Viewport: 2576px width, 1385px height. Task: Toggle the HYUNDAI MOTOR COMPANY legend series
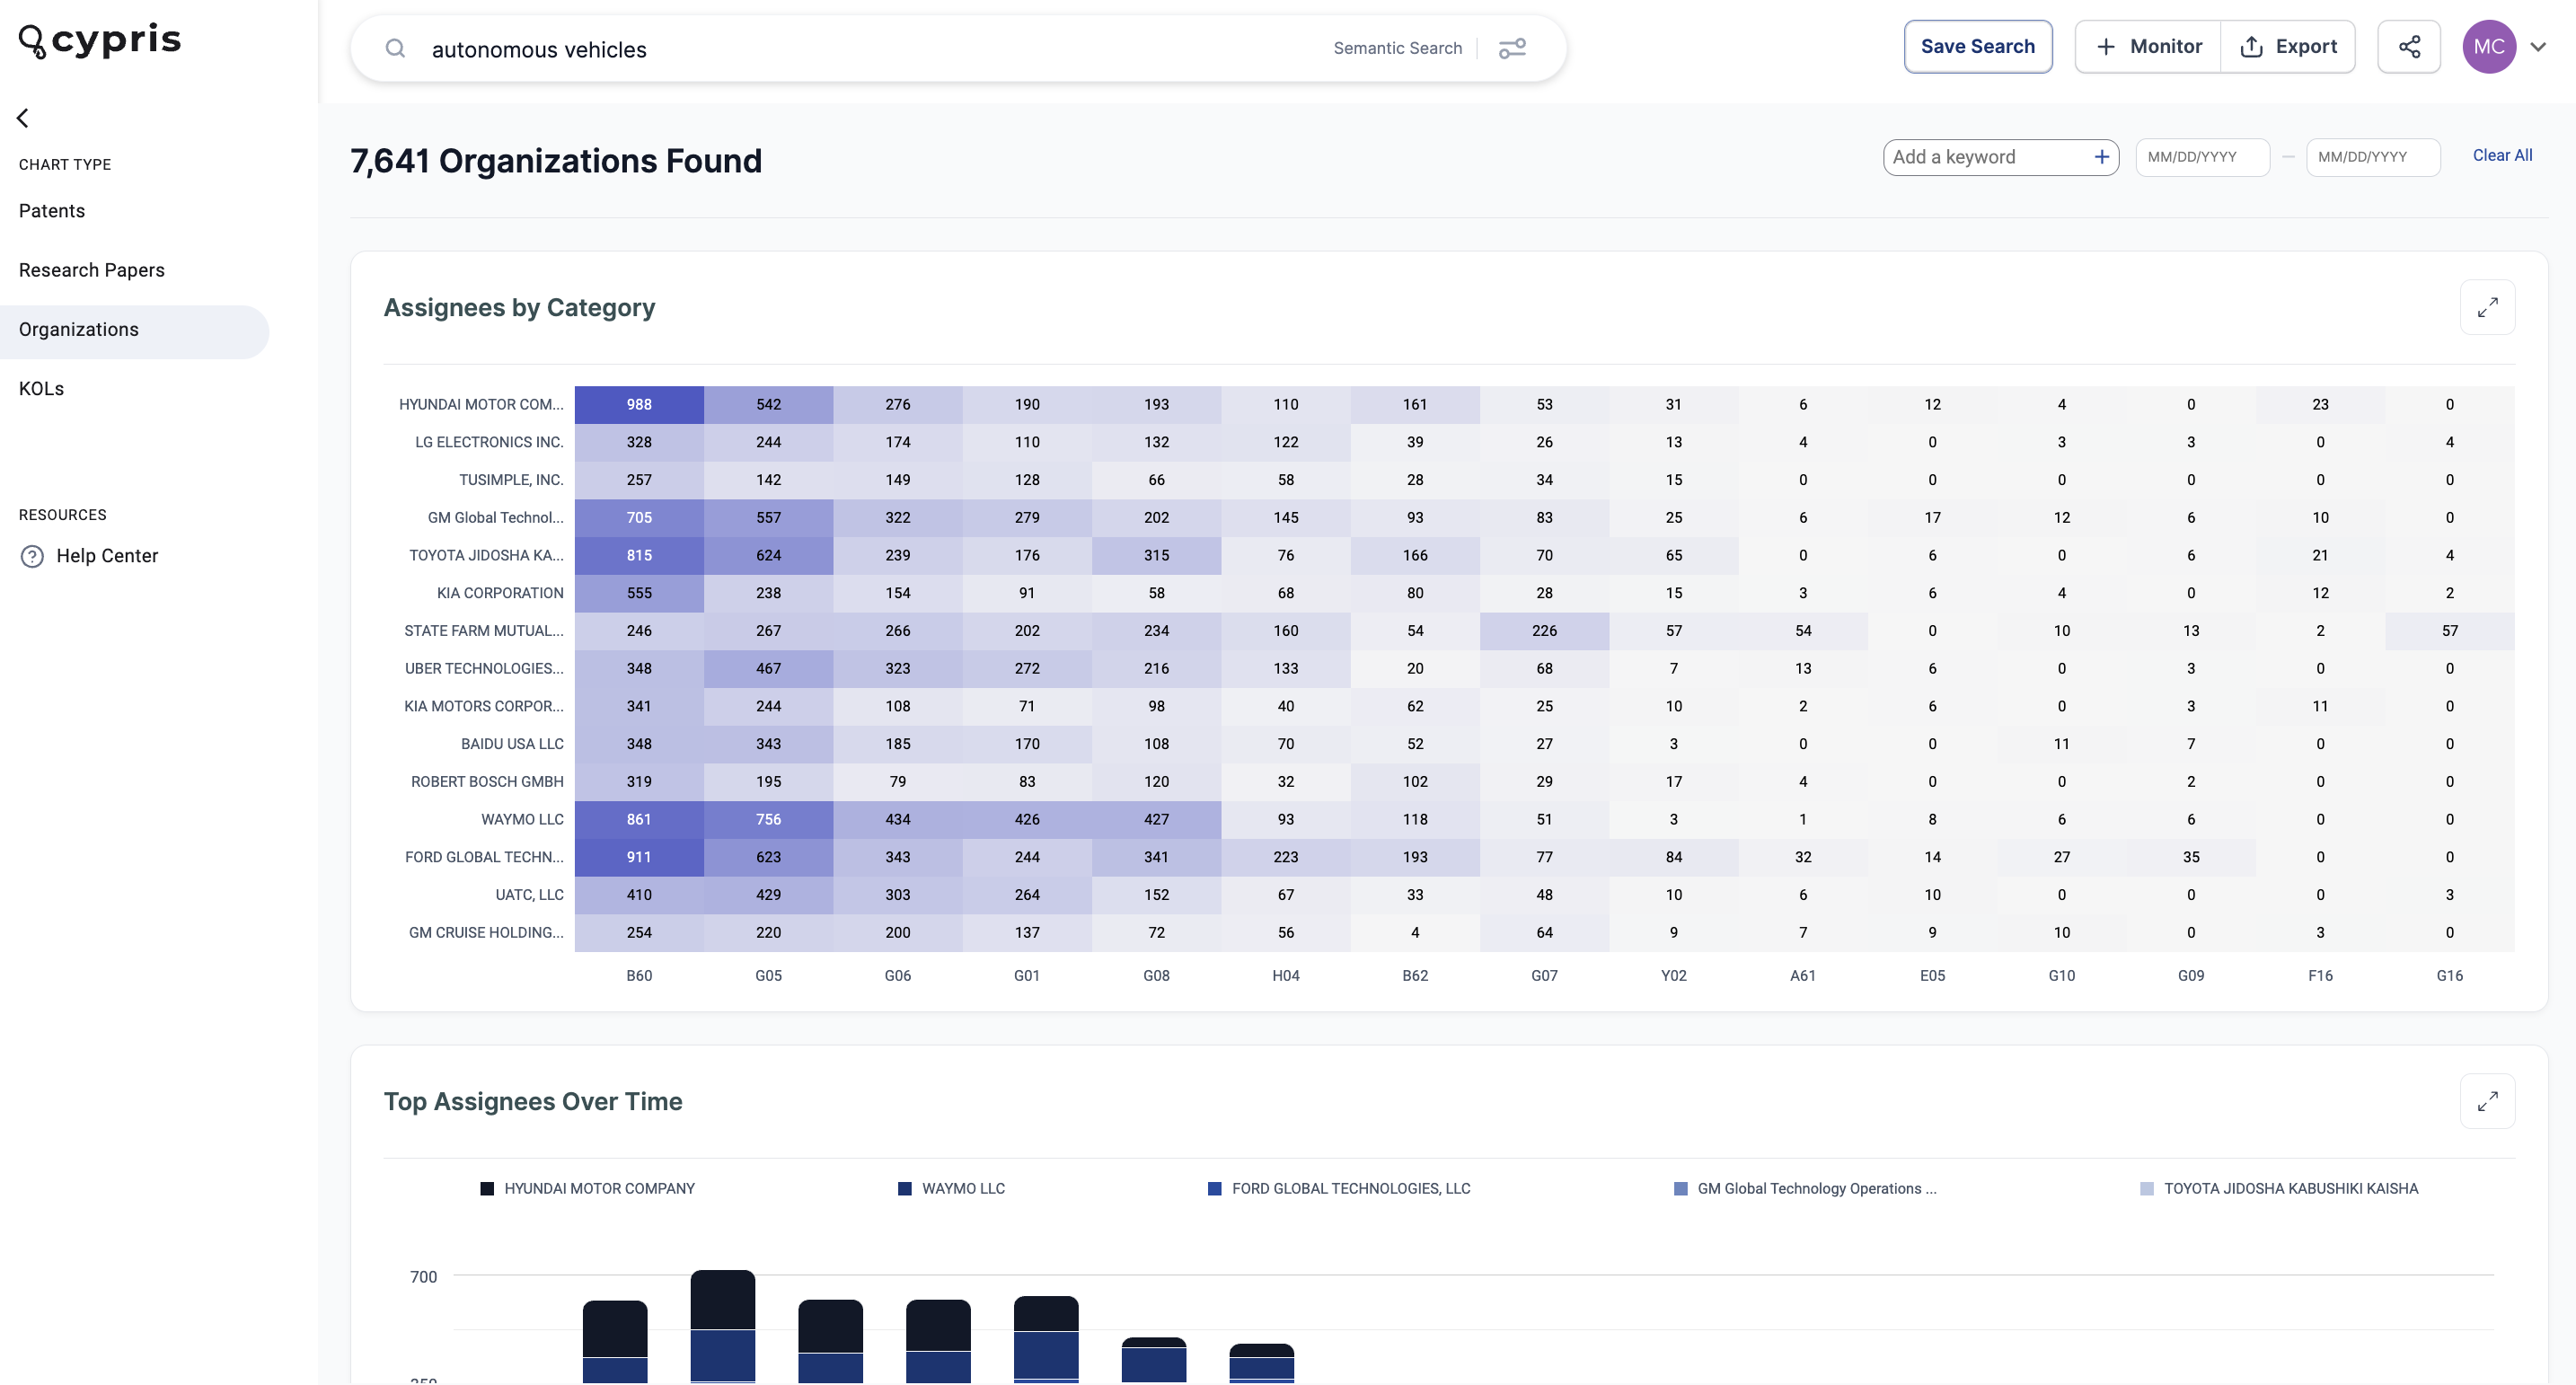587,1188
